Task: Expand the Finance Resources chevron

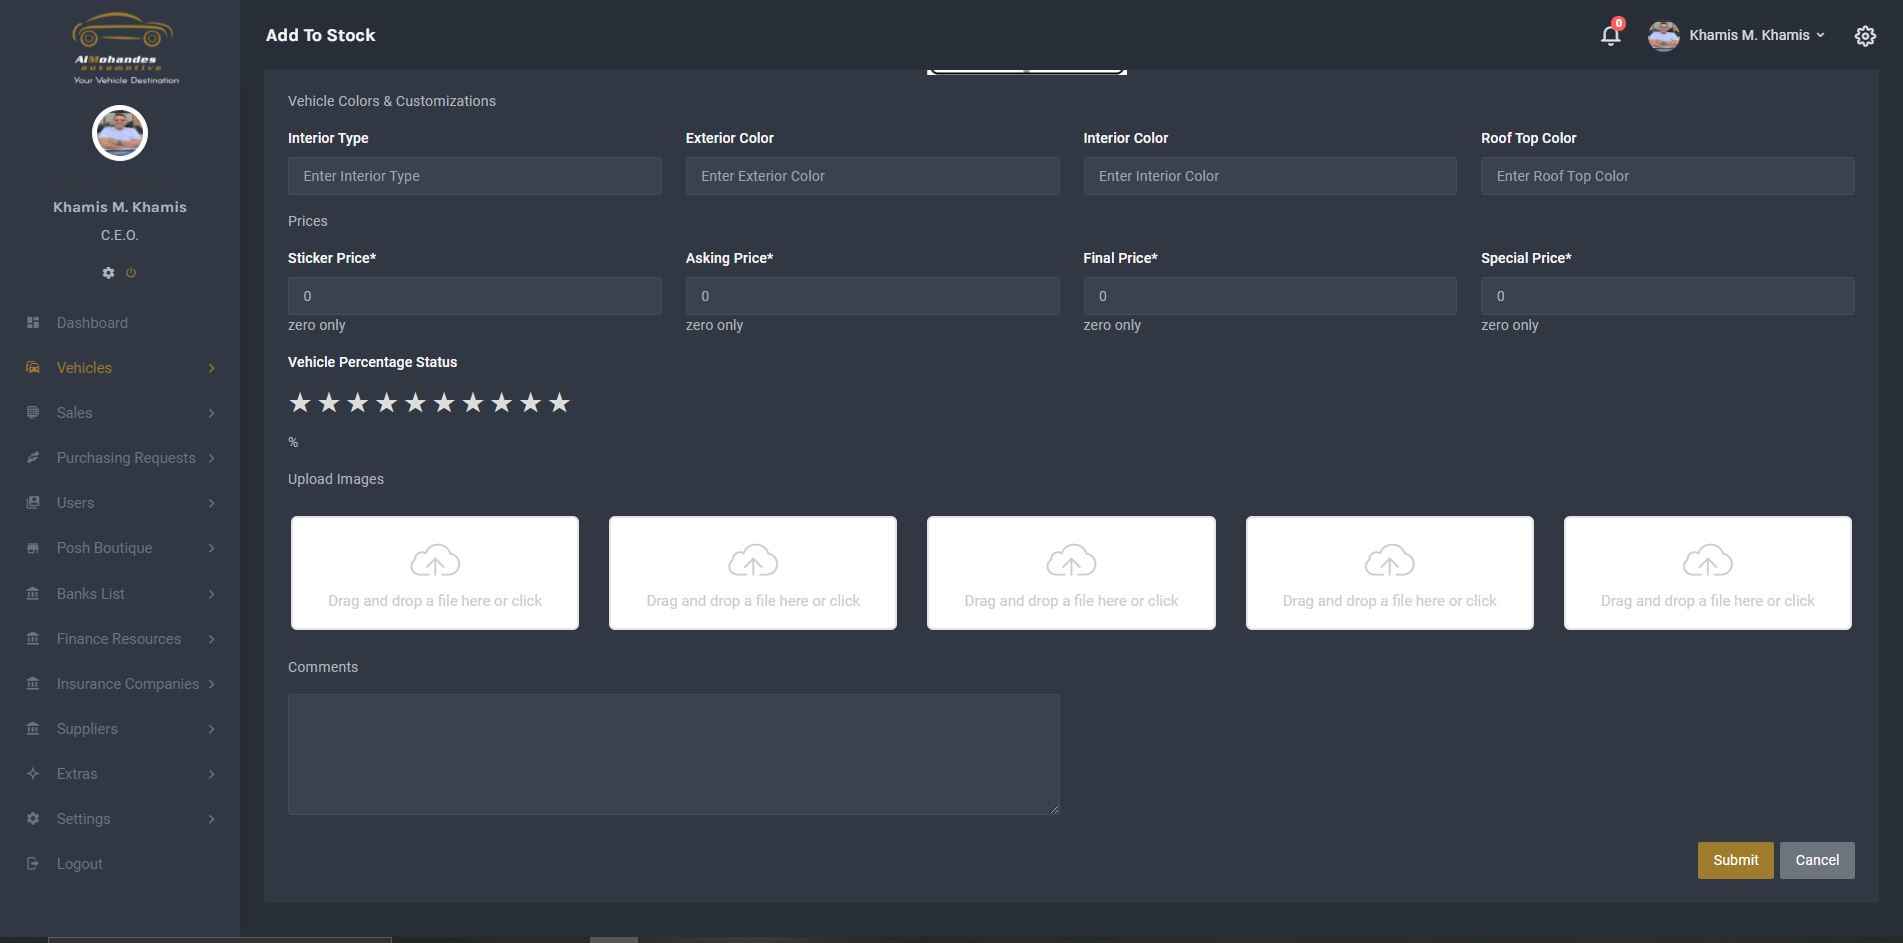Action: [x=211, y=639]
